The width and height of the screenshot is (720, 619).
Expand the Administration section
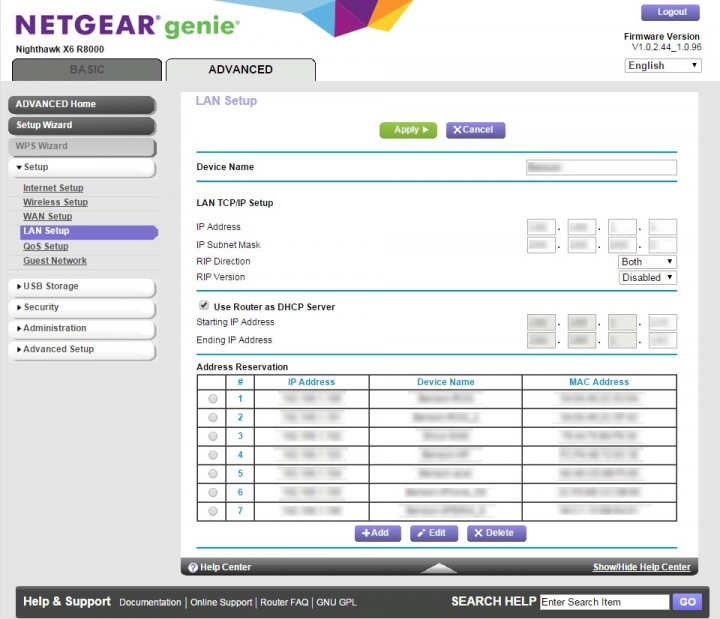pyautogui.click(x=82, y=329)
